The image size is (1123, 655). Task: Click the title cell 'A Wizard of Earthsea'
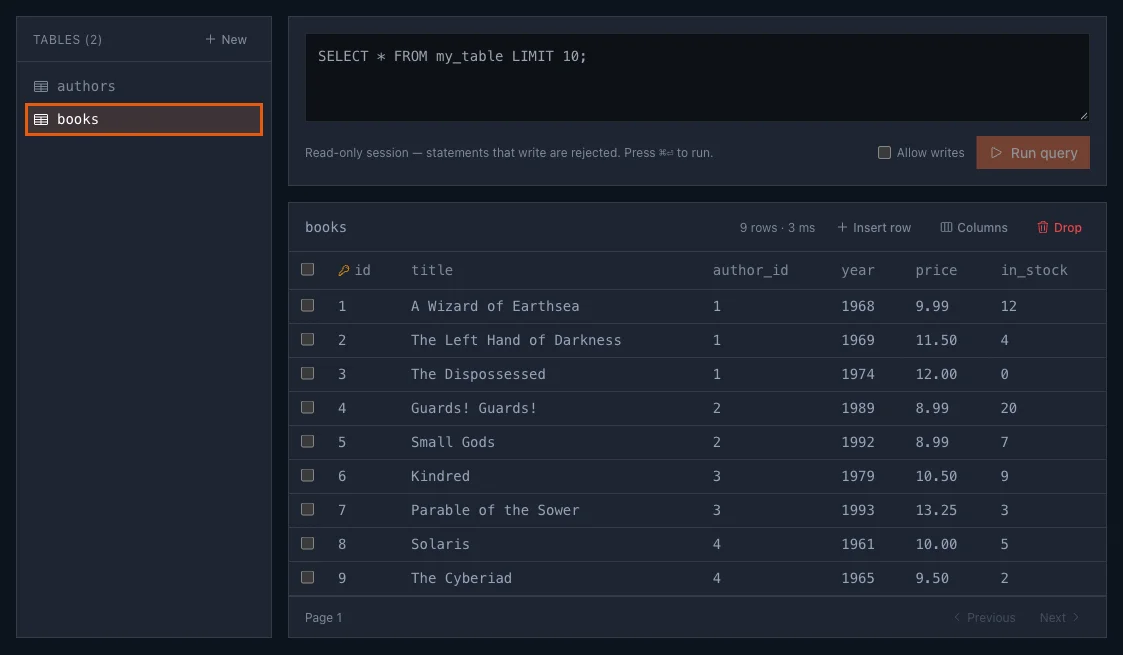[x=495, y=306]
